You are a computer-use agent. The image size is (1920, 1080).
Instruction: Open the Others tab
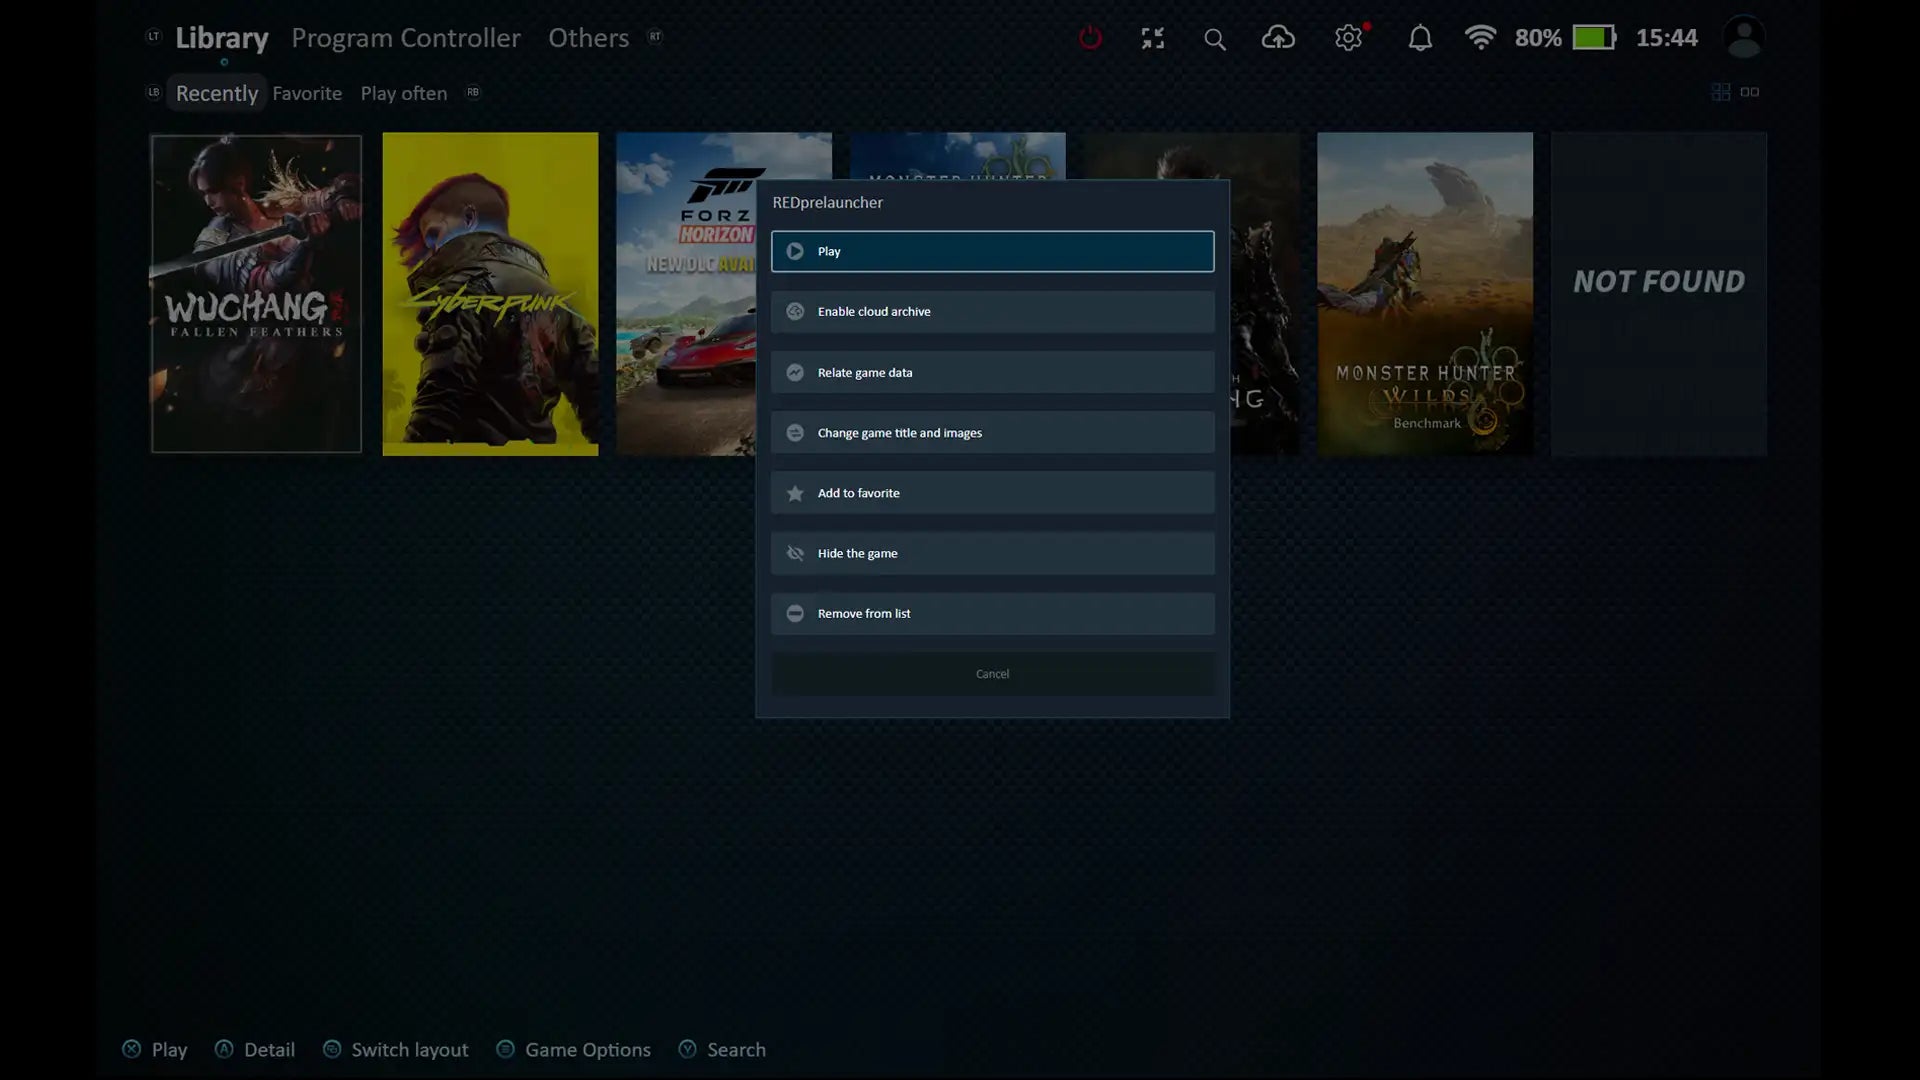tap(588, 38)
